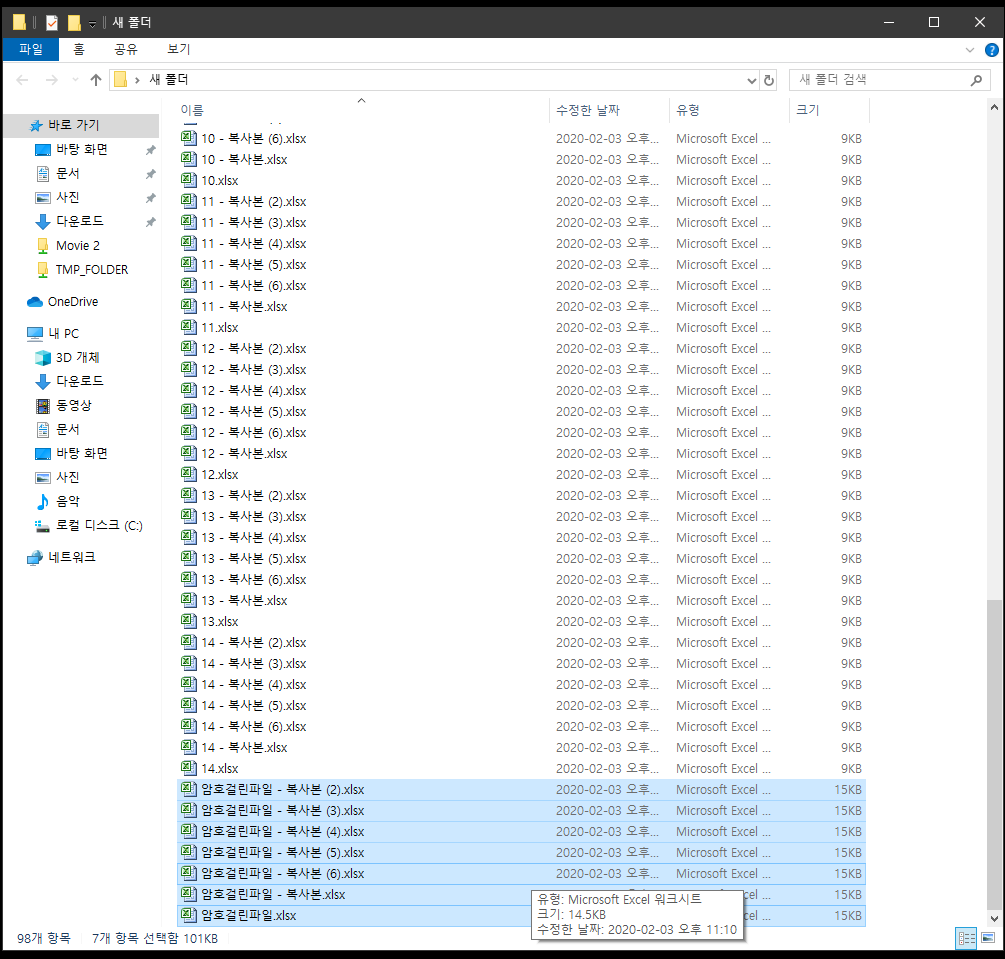
Task: Go up one folder level
Action: 96,80
